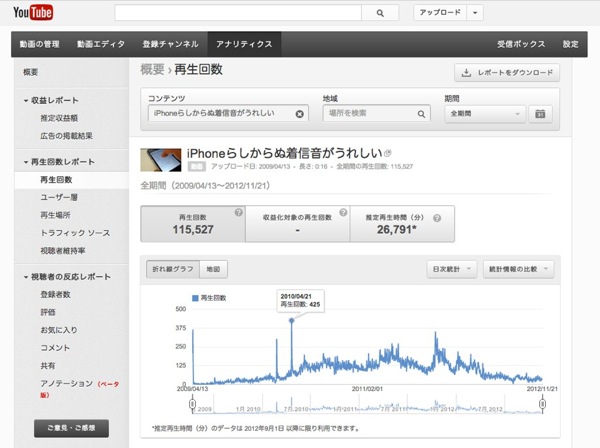Open the 全期間 period dropdown

[485, 114]
